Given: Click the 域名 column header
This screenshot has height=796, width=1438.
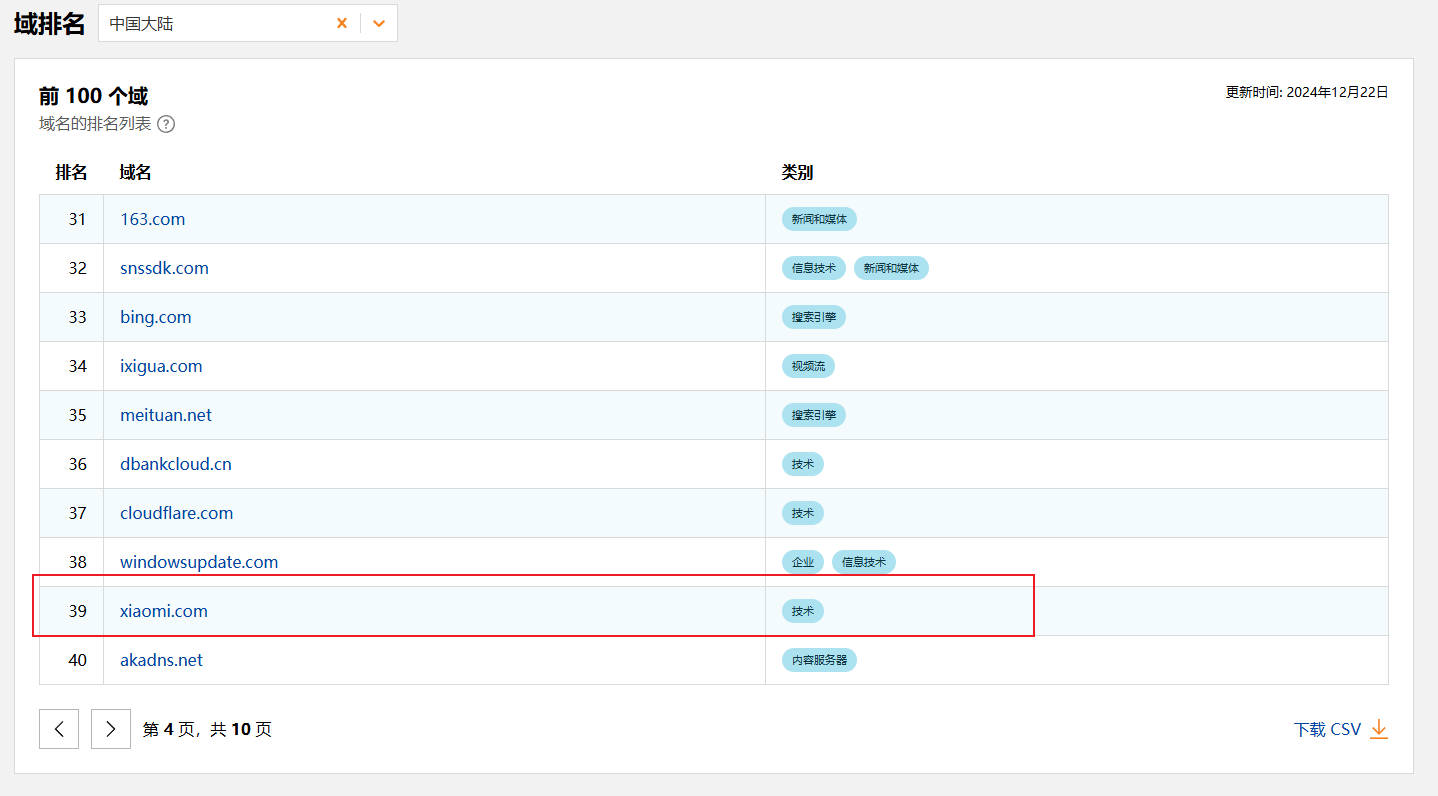Looking at the screenshot, I should click(135, 172).
